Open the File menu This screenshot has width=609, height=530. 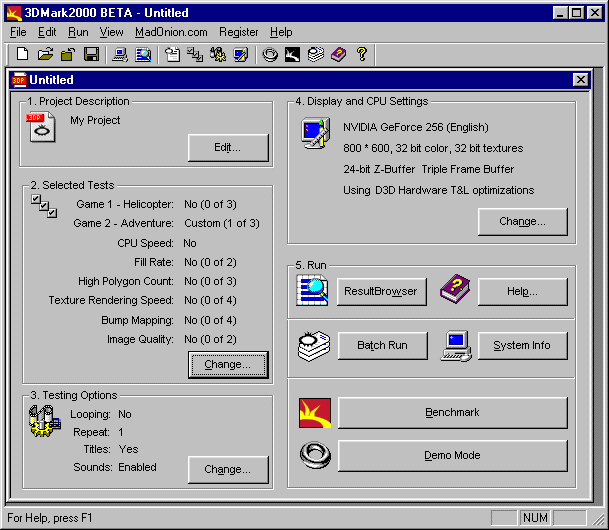pos(18,32)
